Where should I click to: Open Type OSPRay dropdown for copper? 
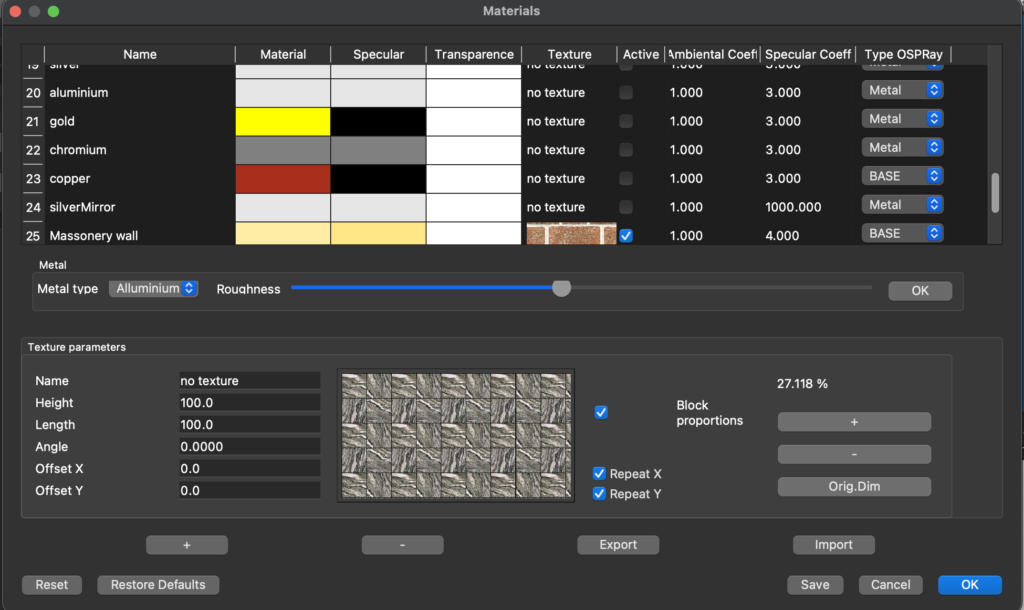coord(903,176)
